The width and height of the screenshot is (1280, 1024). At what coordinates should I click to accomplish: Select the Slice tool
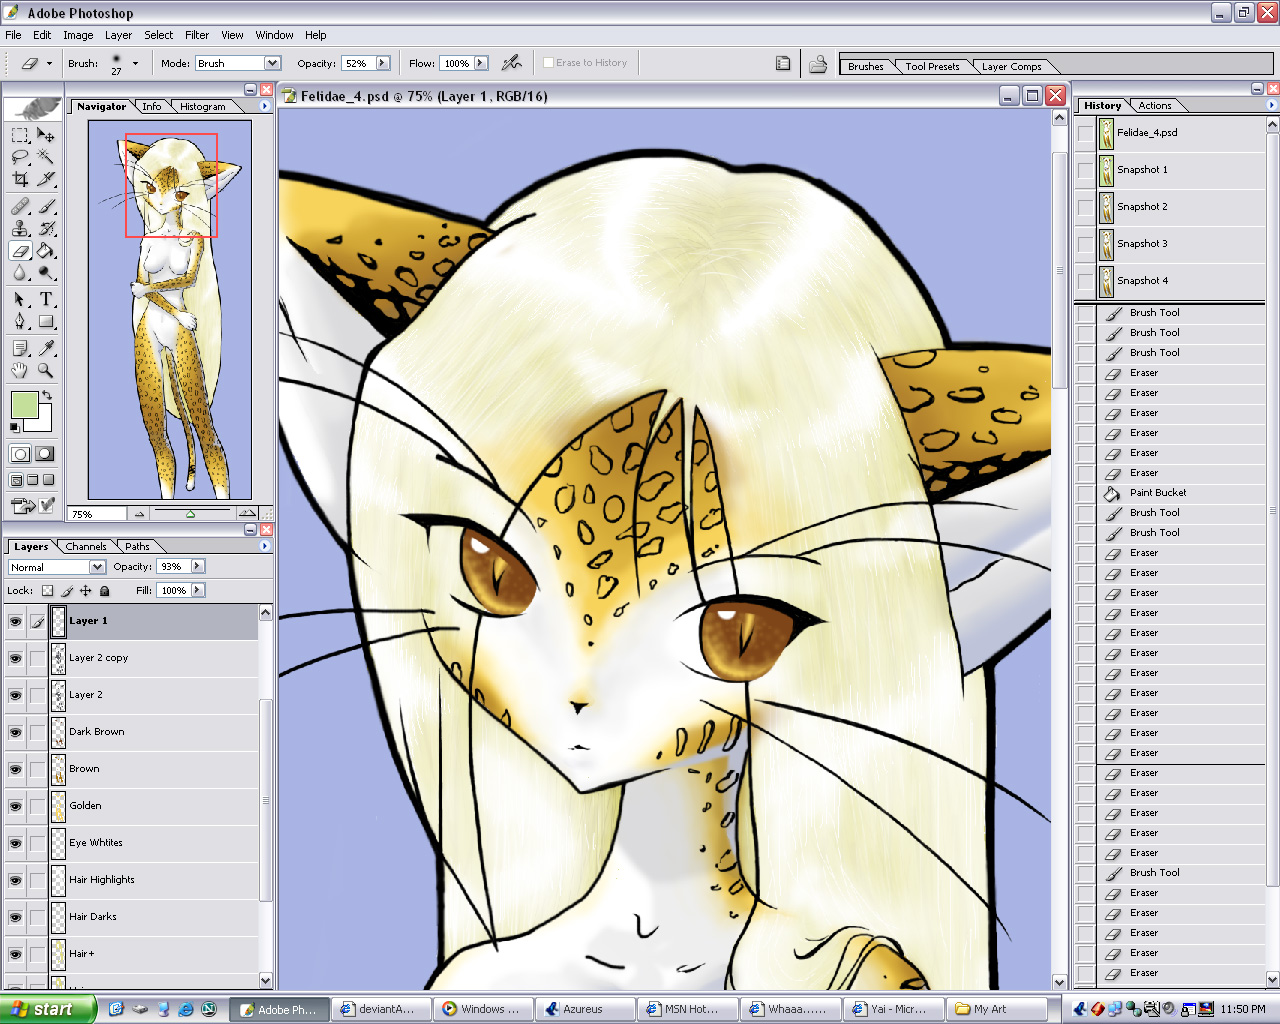click(46, 179)
